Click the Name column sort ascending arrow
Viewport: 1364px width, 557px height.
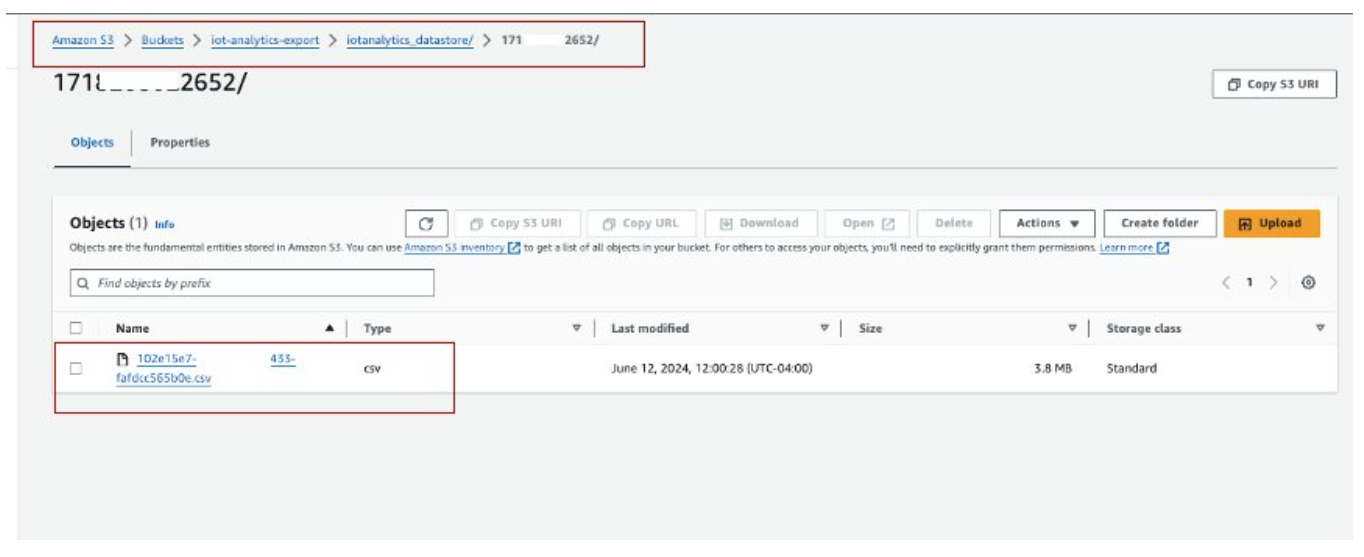[330, 328]
